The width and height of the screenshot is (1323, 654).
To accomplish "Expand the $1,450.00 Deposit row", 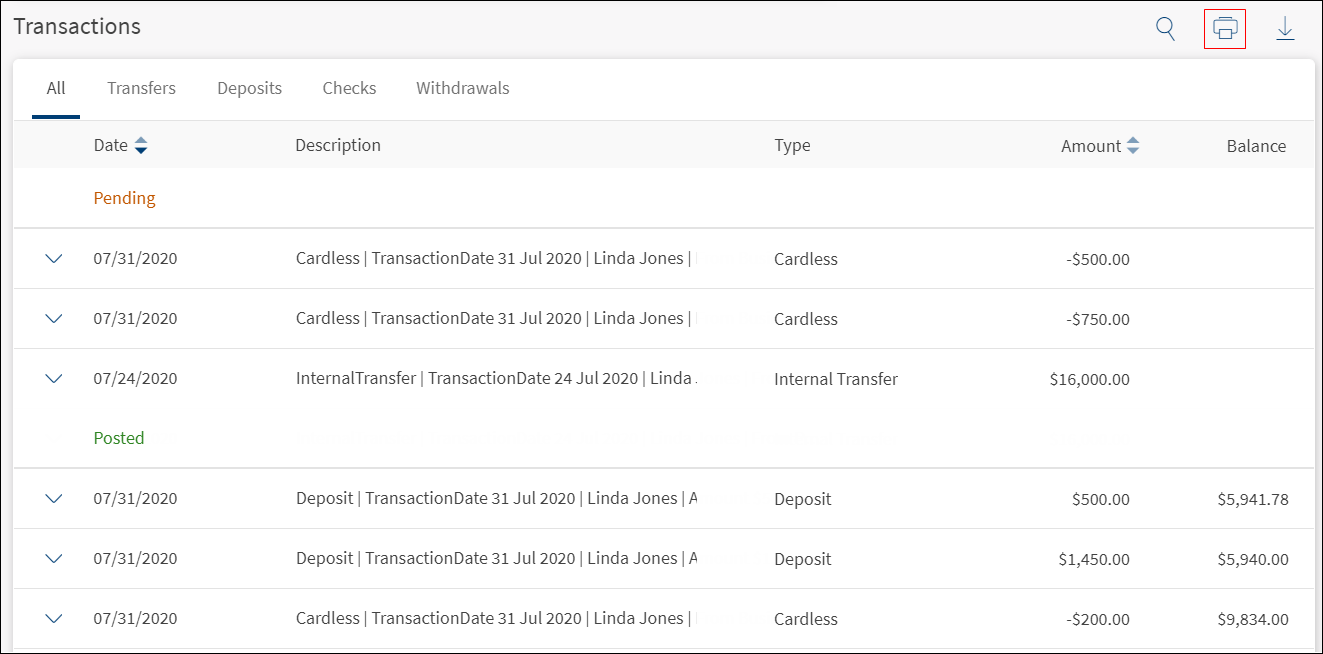I will pyautogui.click(x=54, y=559).
